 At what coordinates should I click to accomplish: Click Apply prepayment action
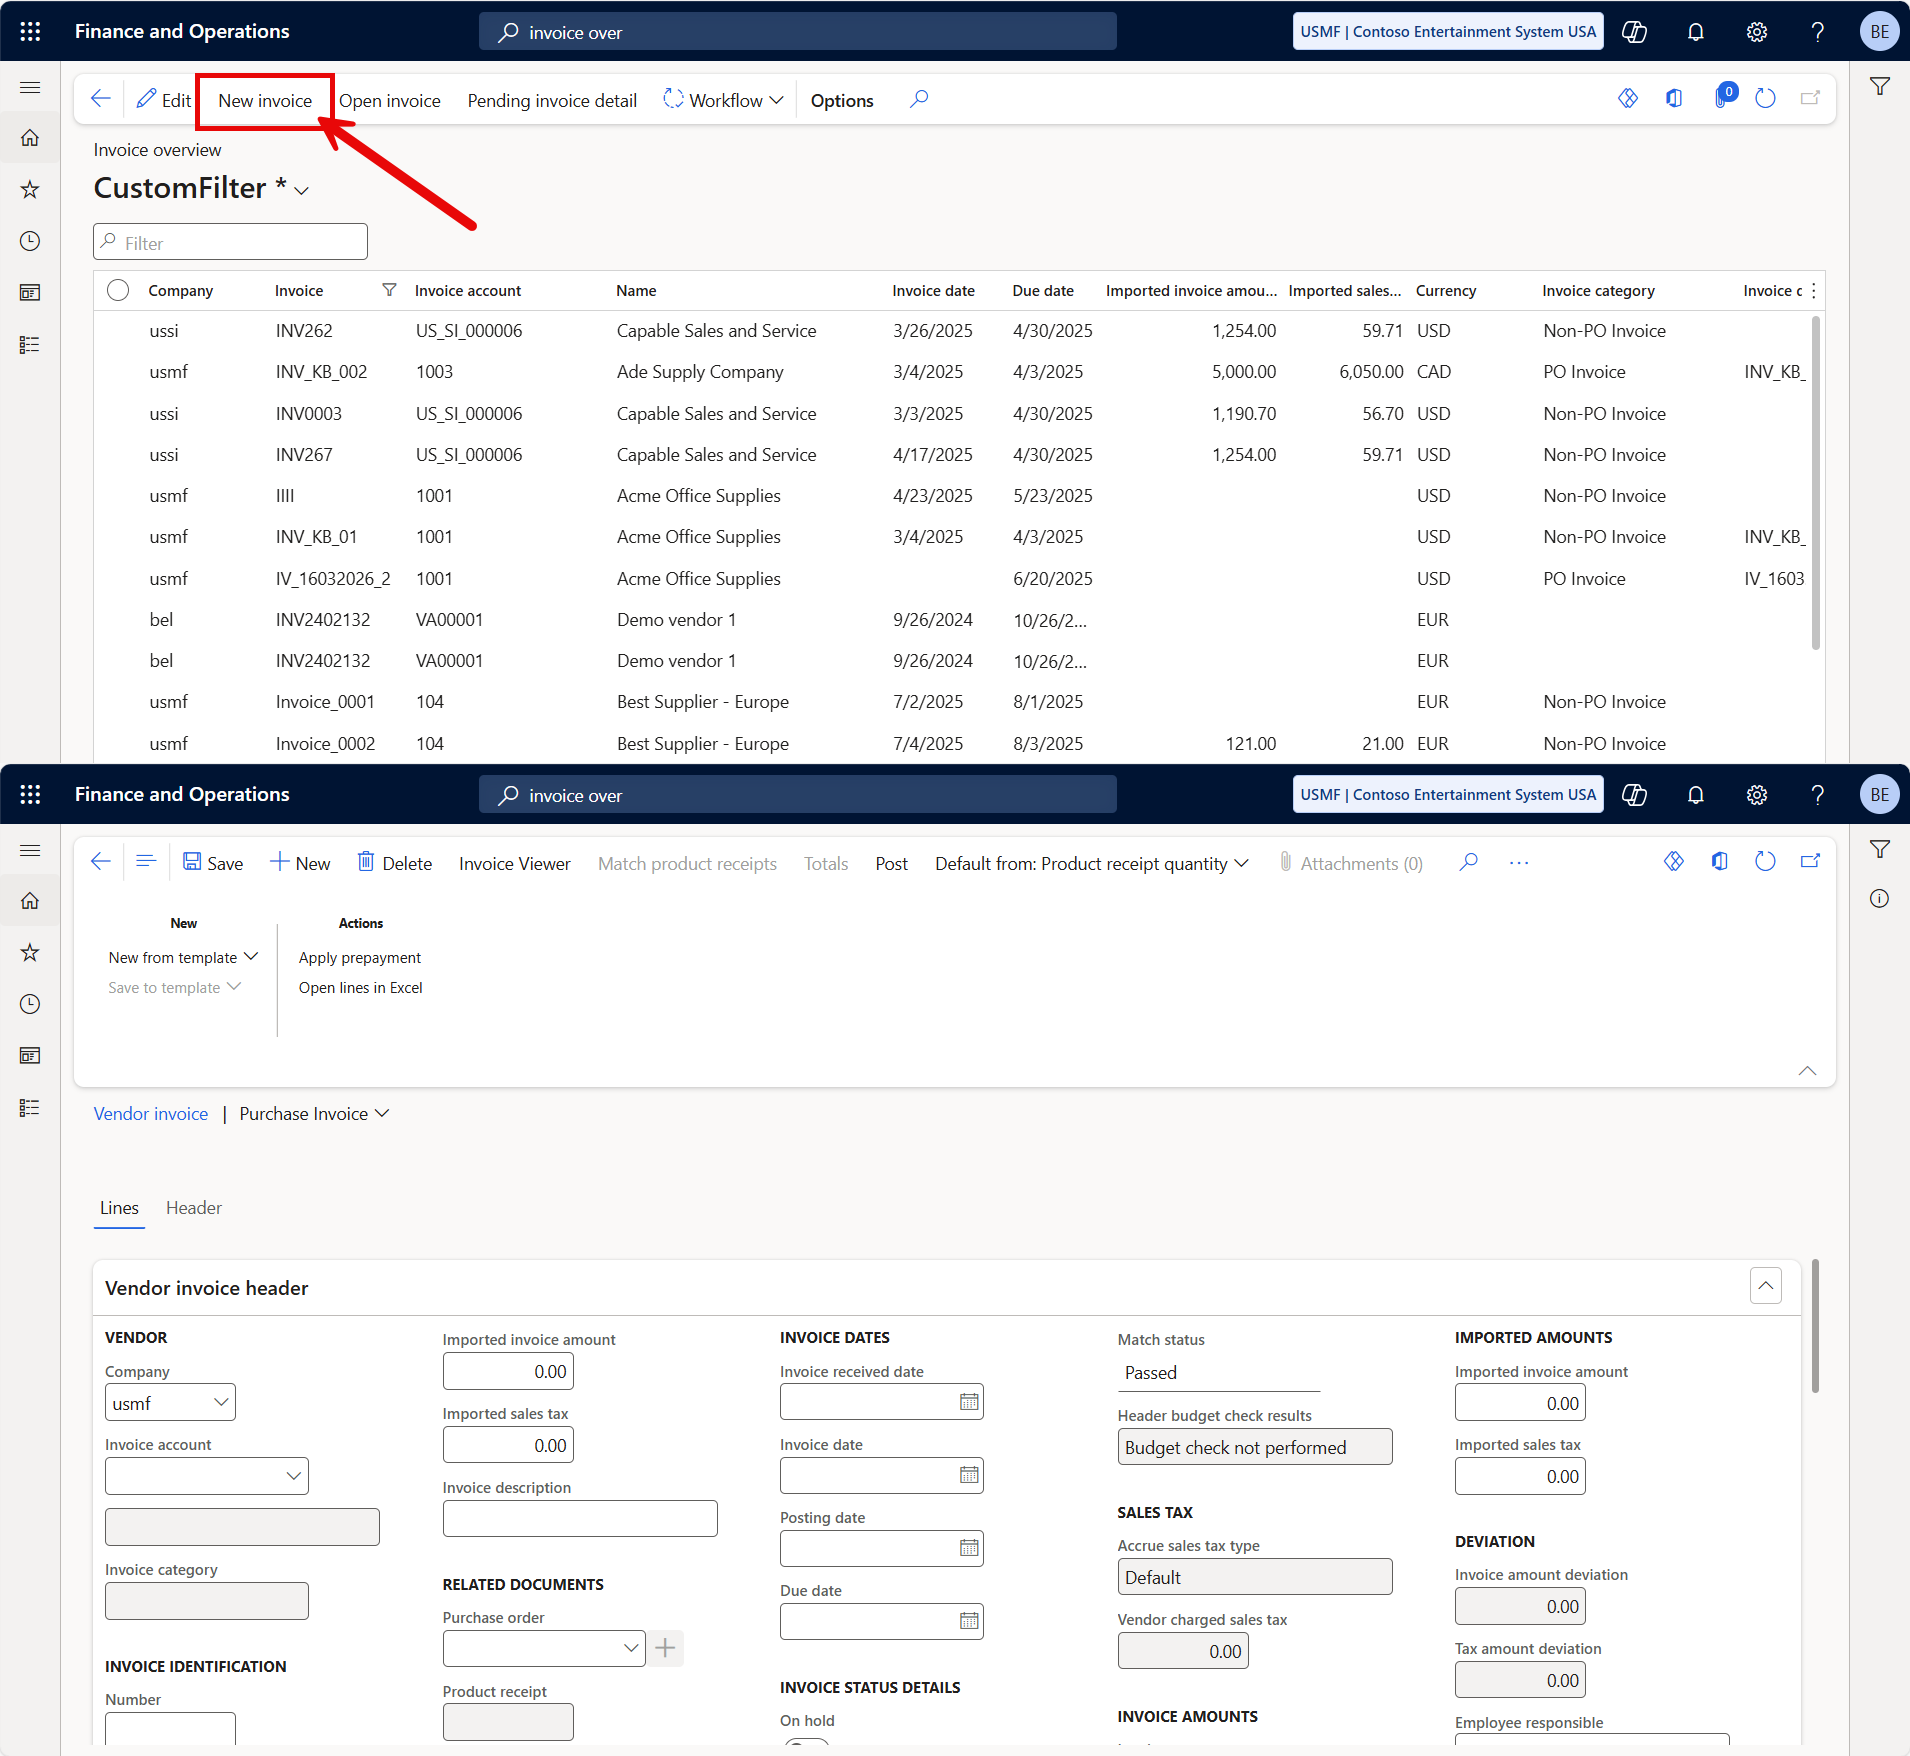tap(360, 957)
